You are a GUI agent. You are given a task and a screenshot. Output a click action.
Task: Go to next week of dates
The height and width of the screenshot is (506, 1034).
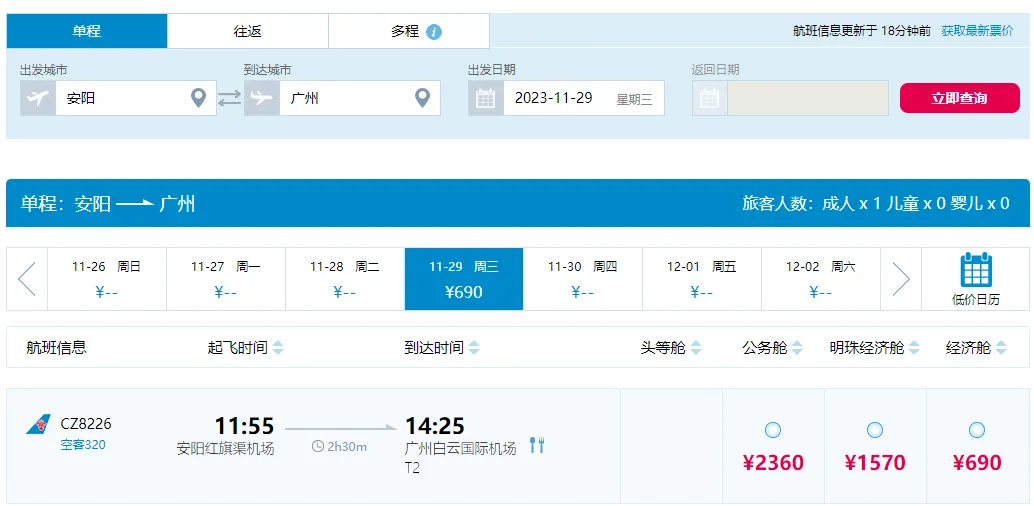click(901, 278)
